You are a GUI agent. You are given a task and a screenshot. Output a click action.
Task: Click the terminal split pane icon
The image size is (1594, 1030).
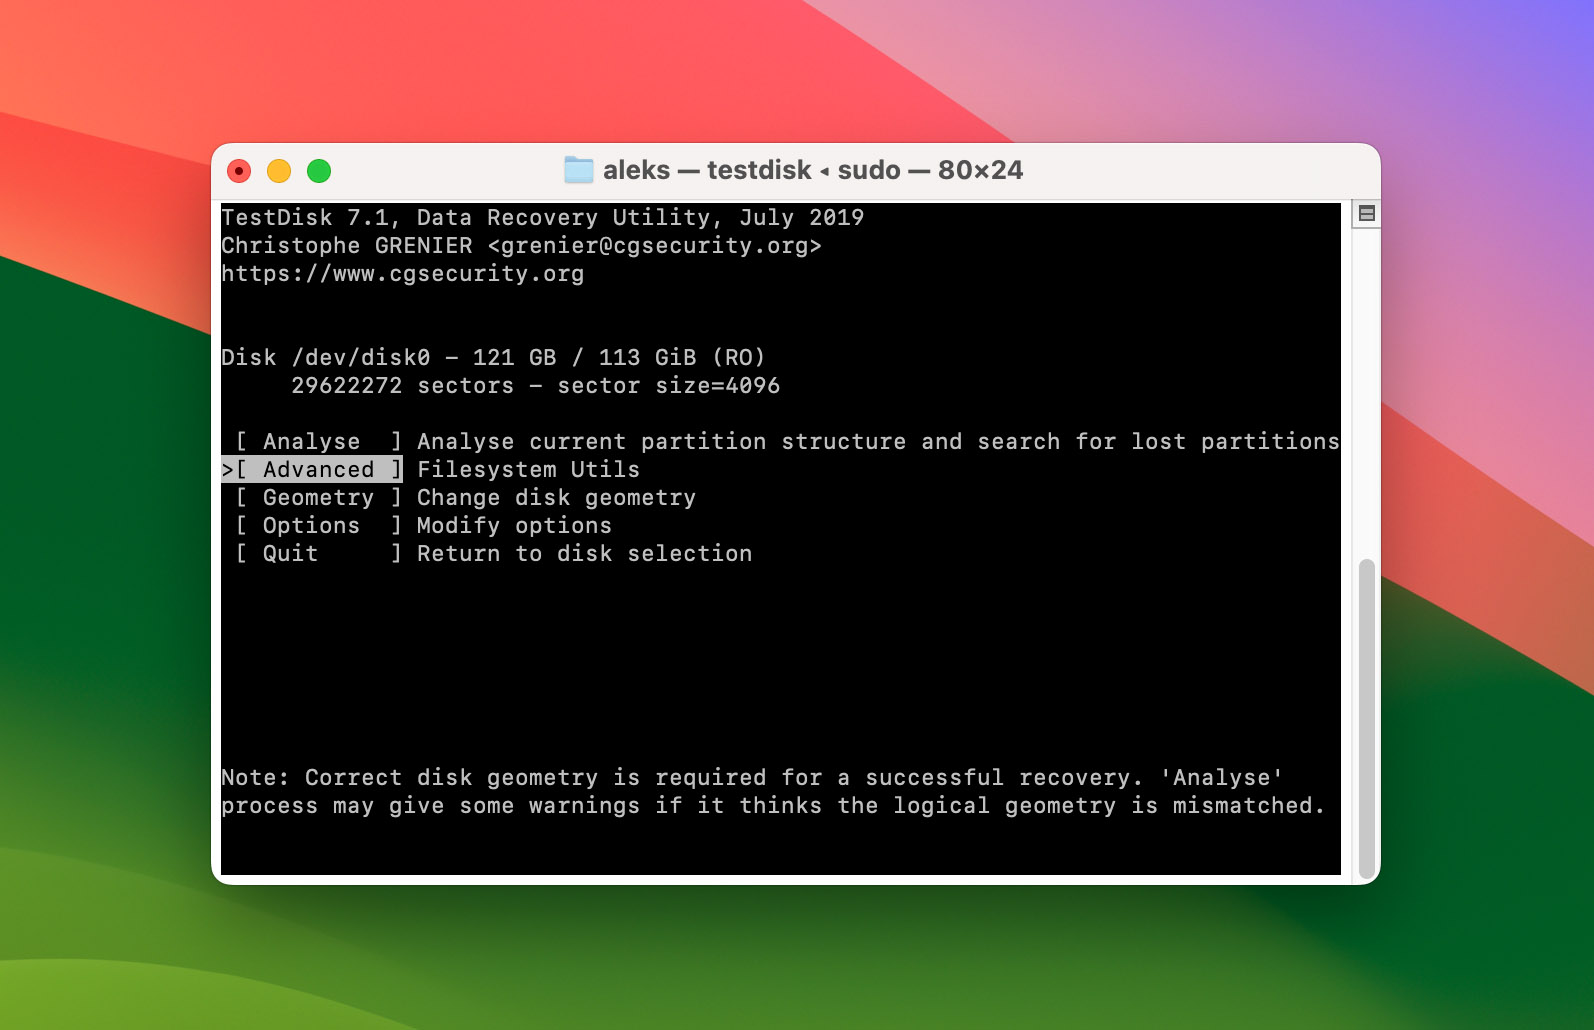click(x=1366, y=213)
